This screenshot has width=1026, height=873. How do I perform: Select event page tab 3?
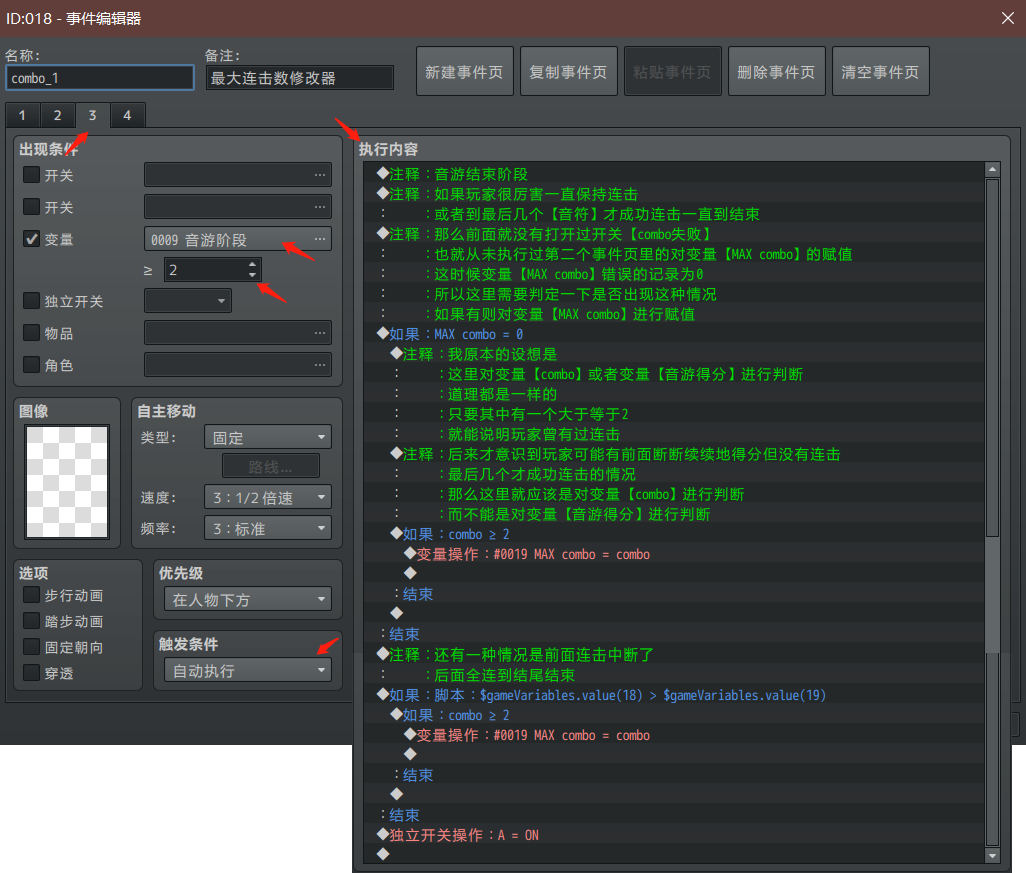[92, 115]
